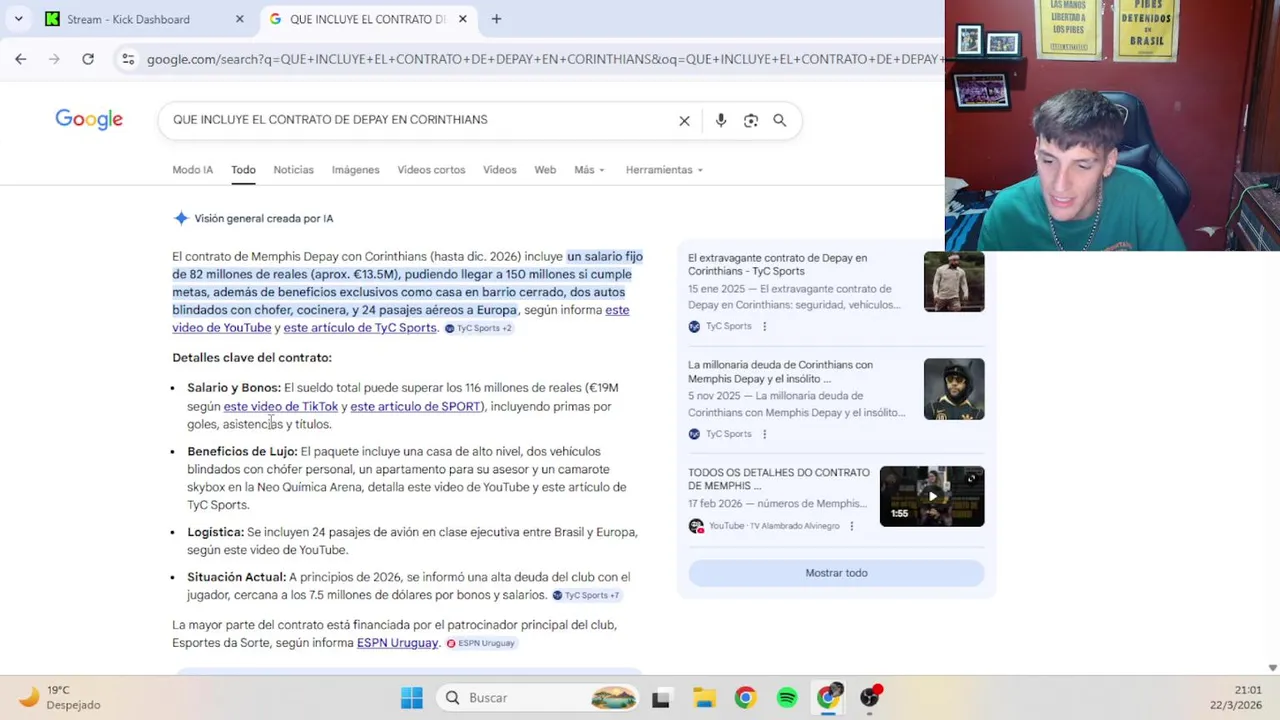The width and height of the screenshot is (1280, 720).
Task: Open 'este artículo de TyC Sports' link
Action: tap(360, 328)
